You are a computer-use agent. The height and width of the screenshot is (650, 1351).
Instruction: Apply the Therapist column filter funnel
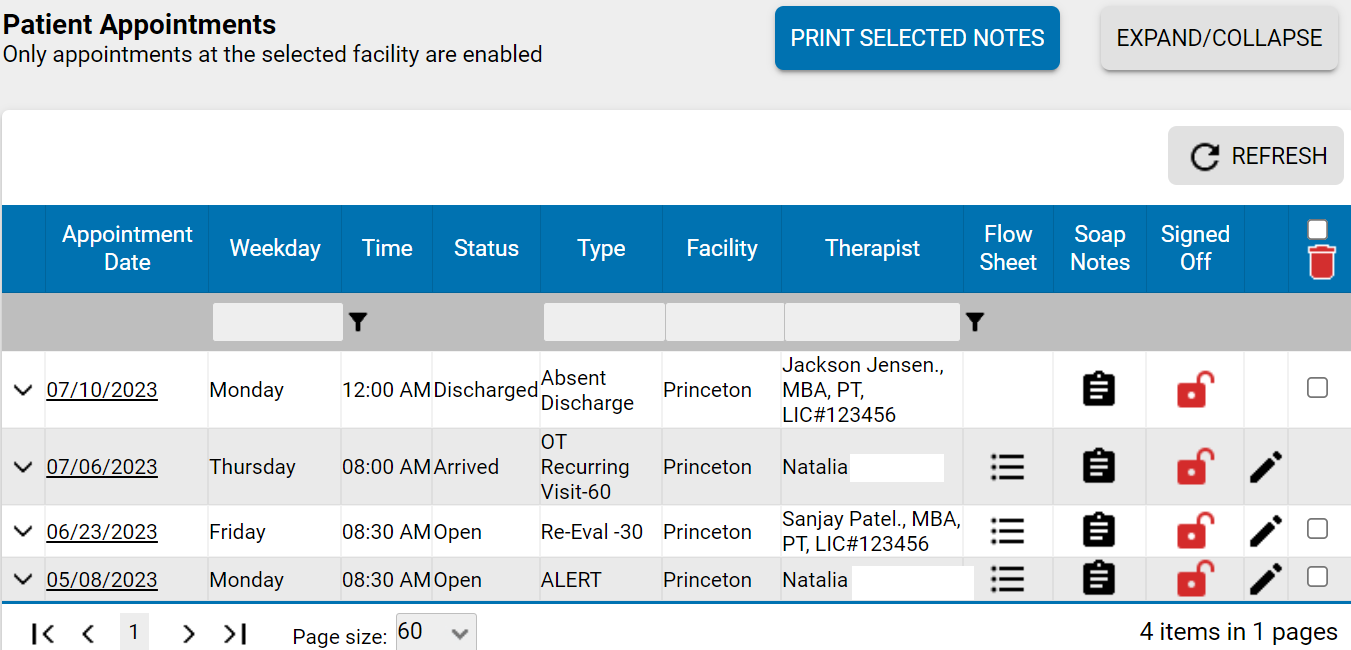pyautogui.click(x=976, y=322)
